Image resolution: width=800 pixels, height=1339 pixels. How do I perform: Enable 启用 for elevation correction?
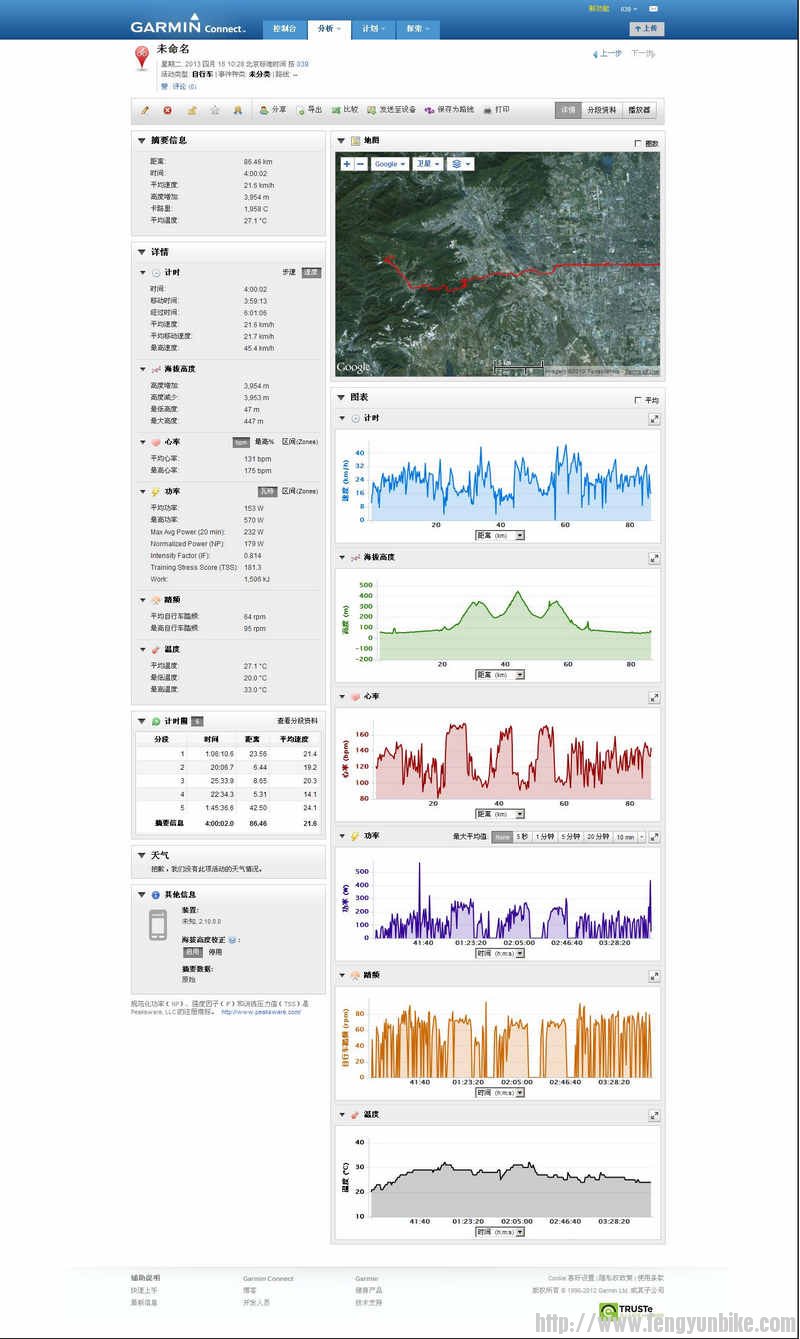[193, 951]
